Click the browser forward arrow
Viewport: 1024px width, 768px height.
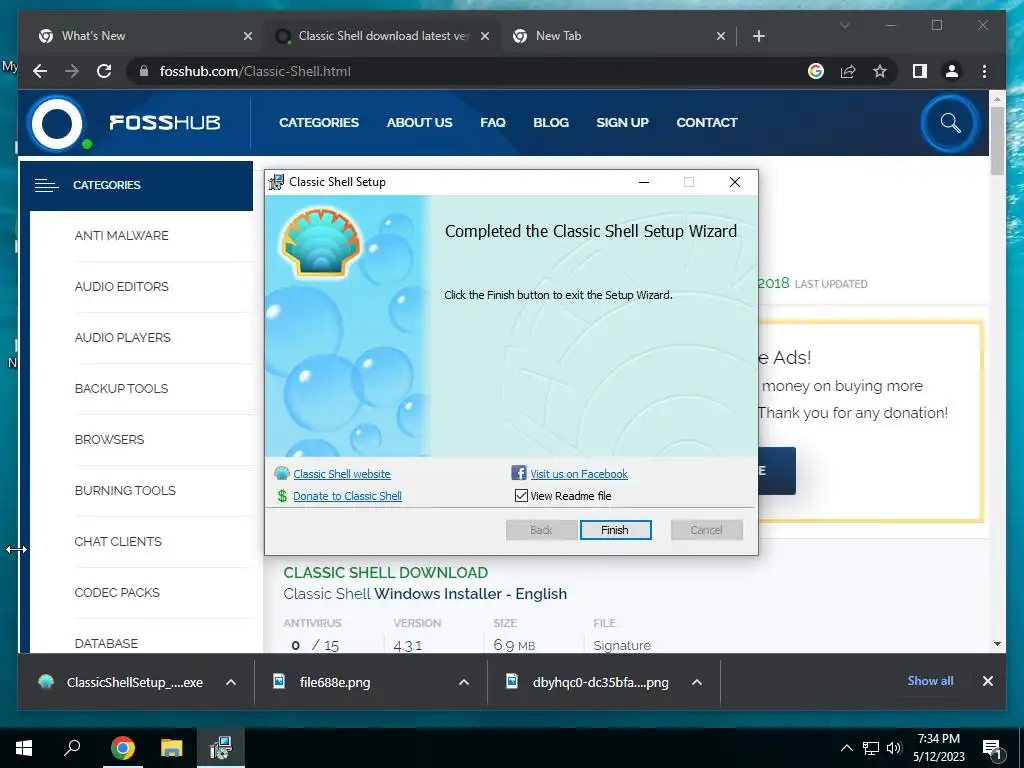click(x=72, y=71)
